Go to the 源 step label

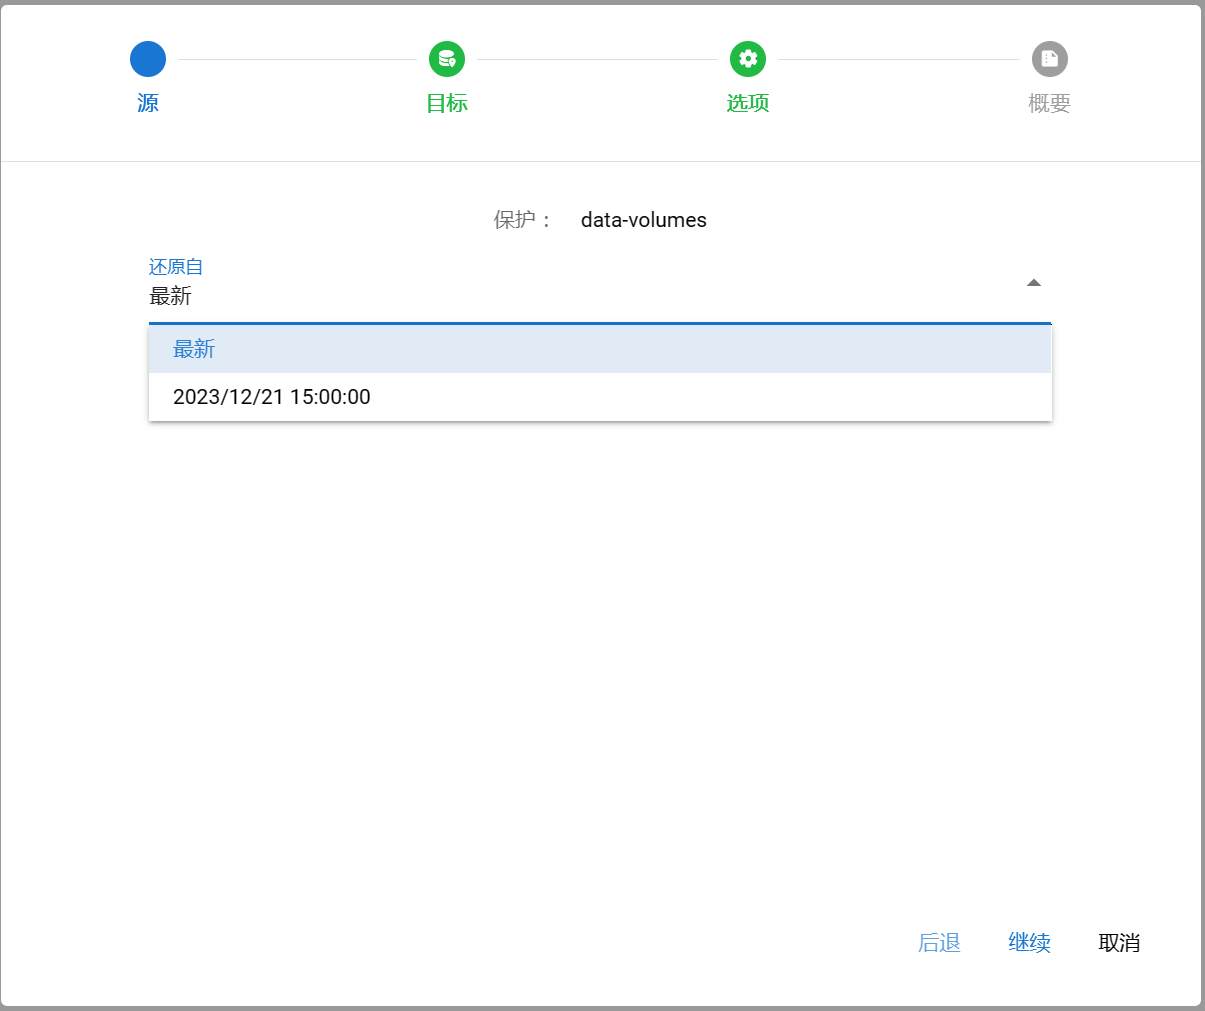point(148,103)
